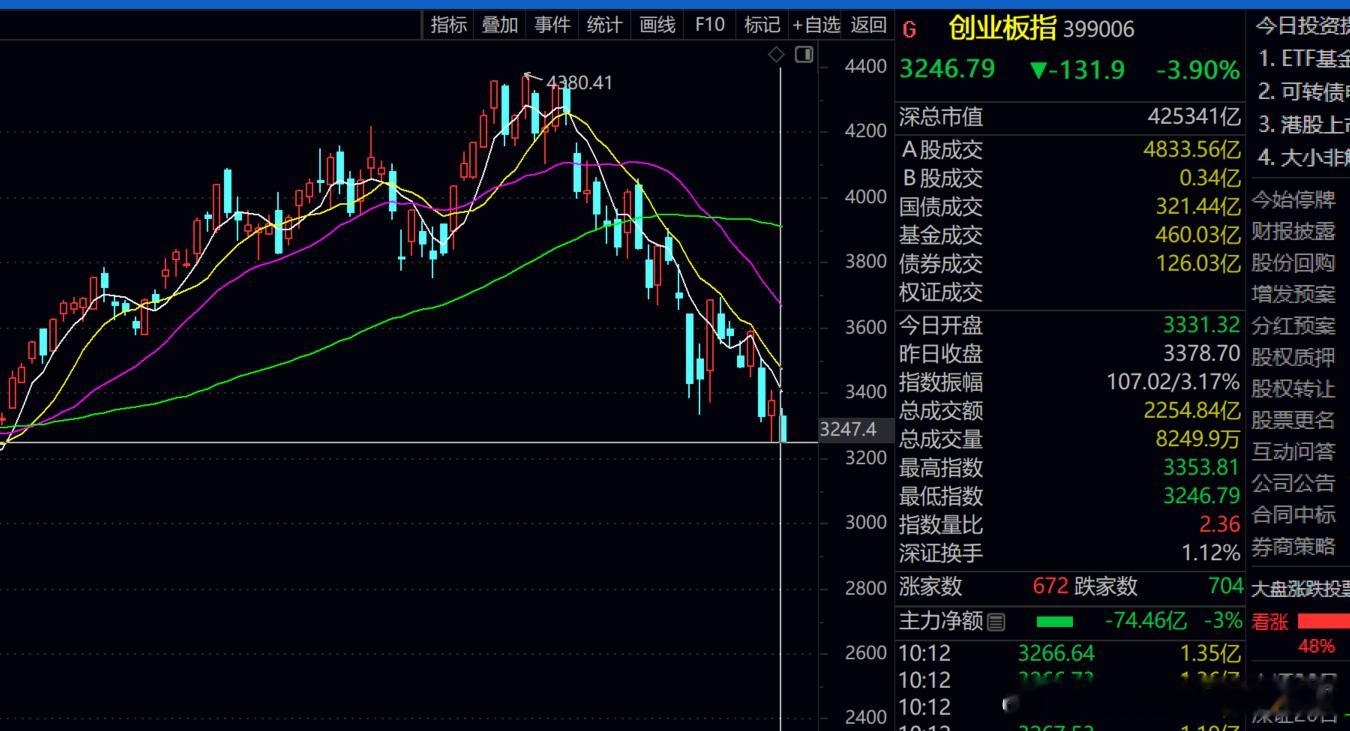
Task: Click the A股成交 value 4833.56亿
Action: pos(1192,150)
